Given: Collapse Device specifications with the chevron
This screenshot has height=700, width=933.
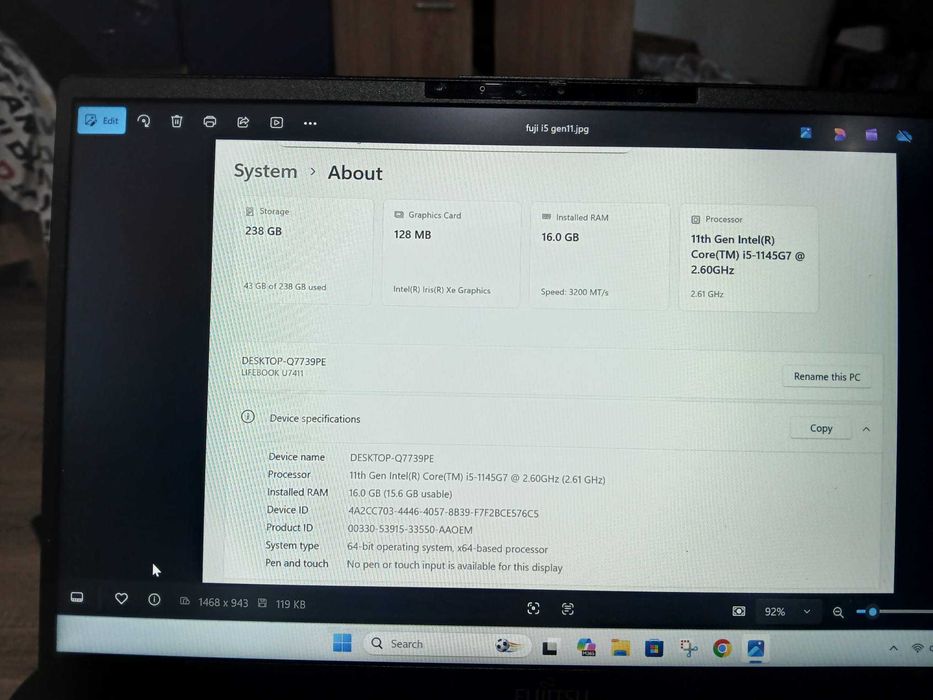Looking at the screenshot, I should (866, 429).
